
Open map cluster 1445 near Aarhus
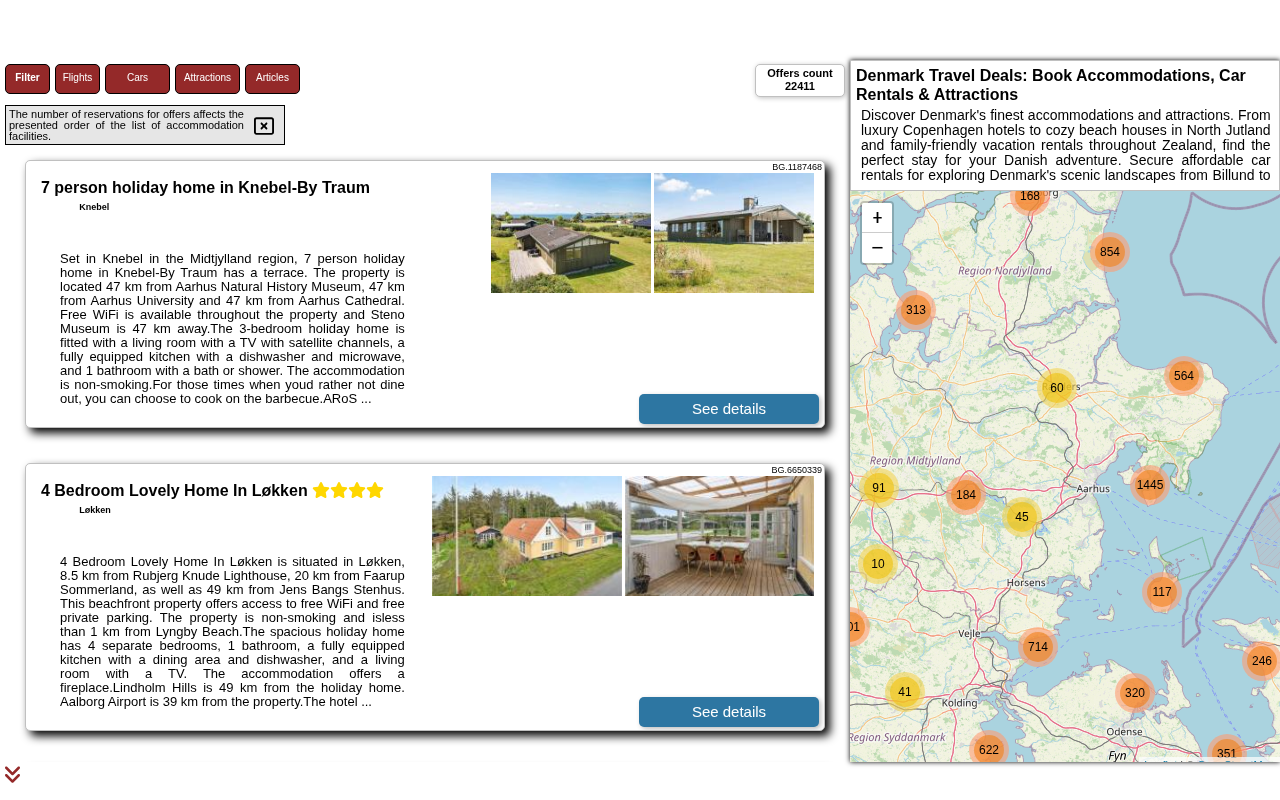1150,485
